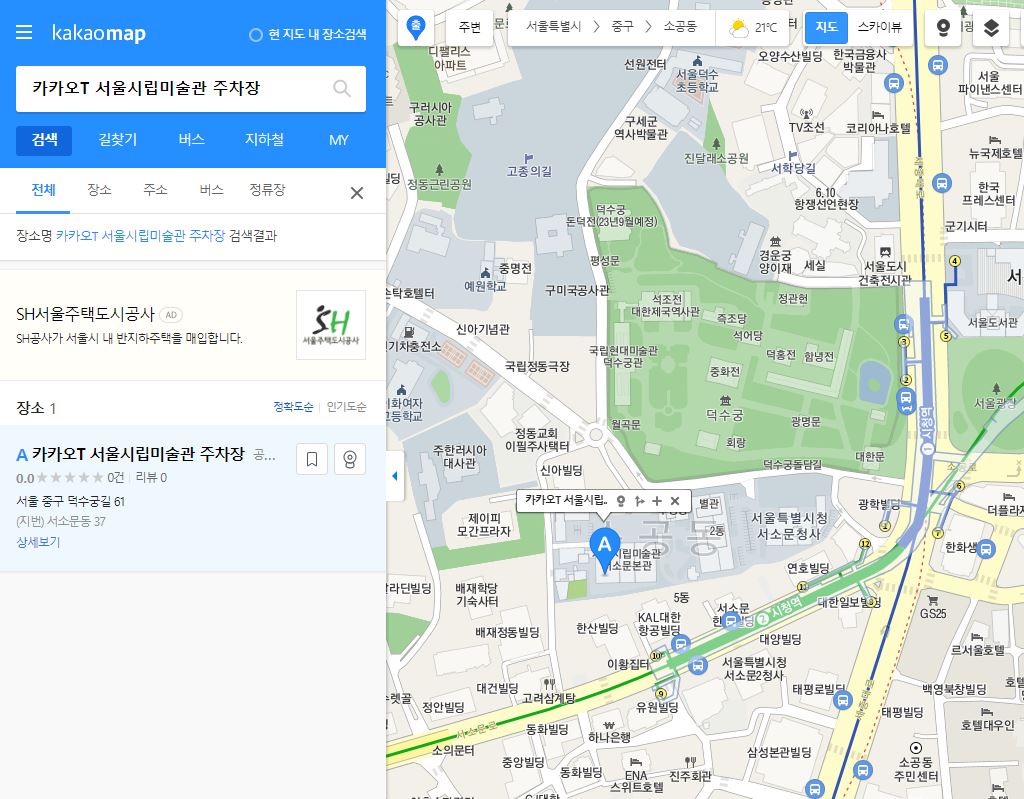Click the 서울특별시청 서소문청사 label

(x=789, y=527)
